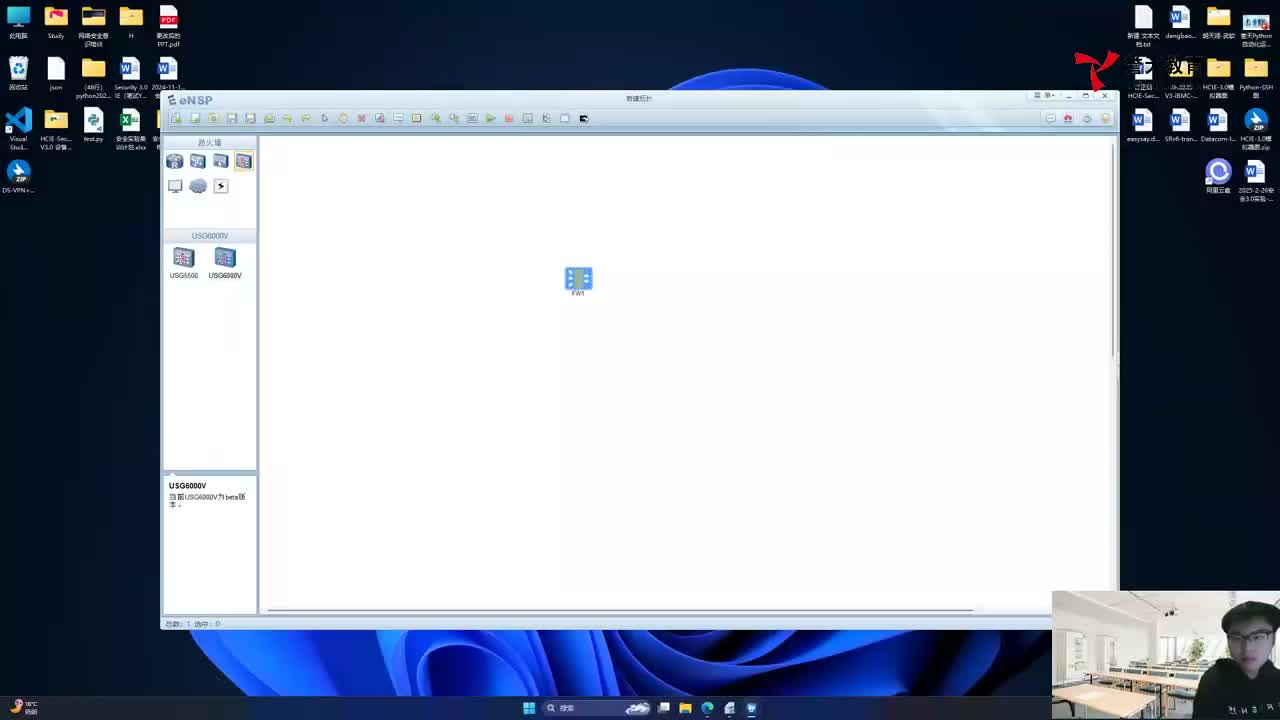
Task: Select the PC terminal category icon
Action: click(x=175, y=186)
